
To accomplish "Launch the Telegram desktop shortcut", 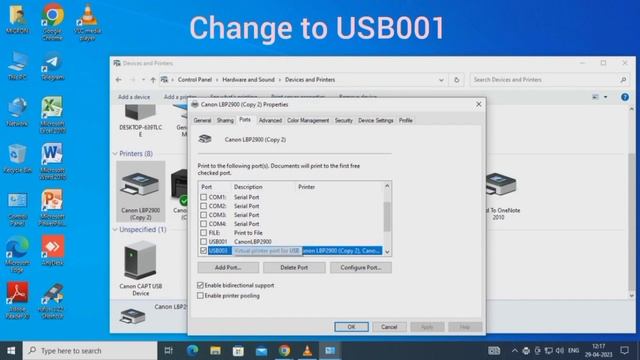I will click(53, 66).
